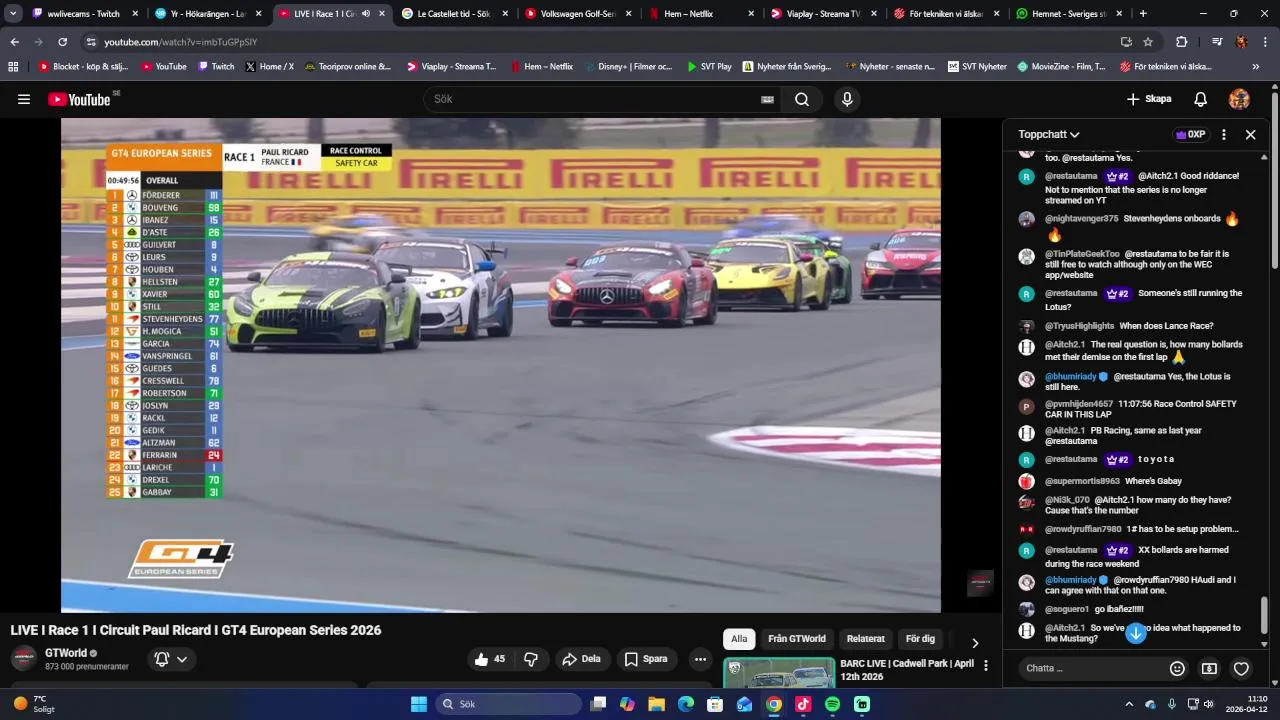Click the 0XP crown badge

[x=1190, y=134]
